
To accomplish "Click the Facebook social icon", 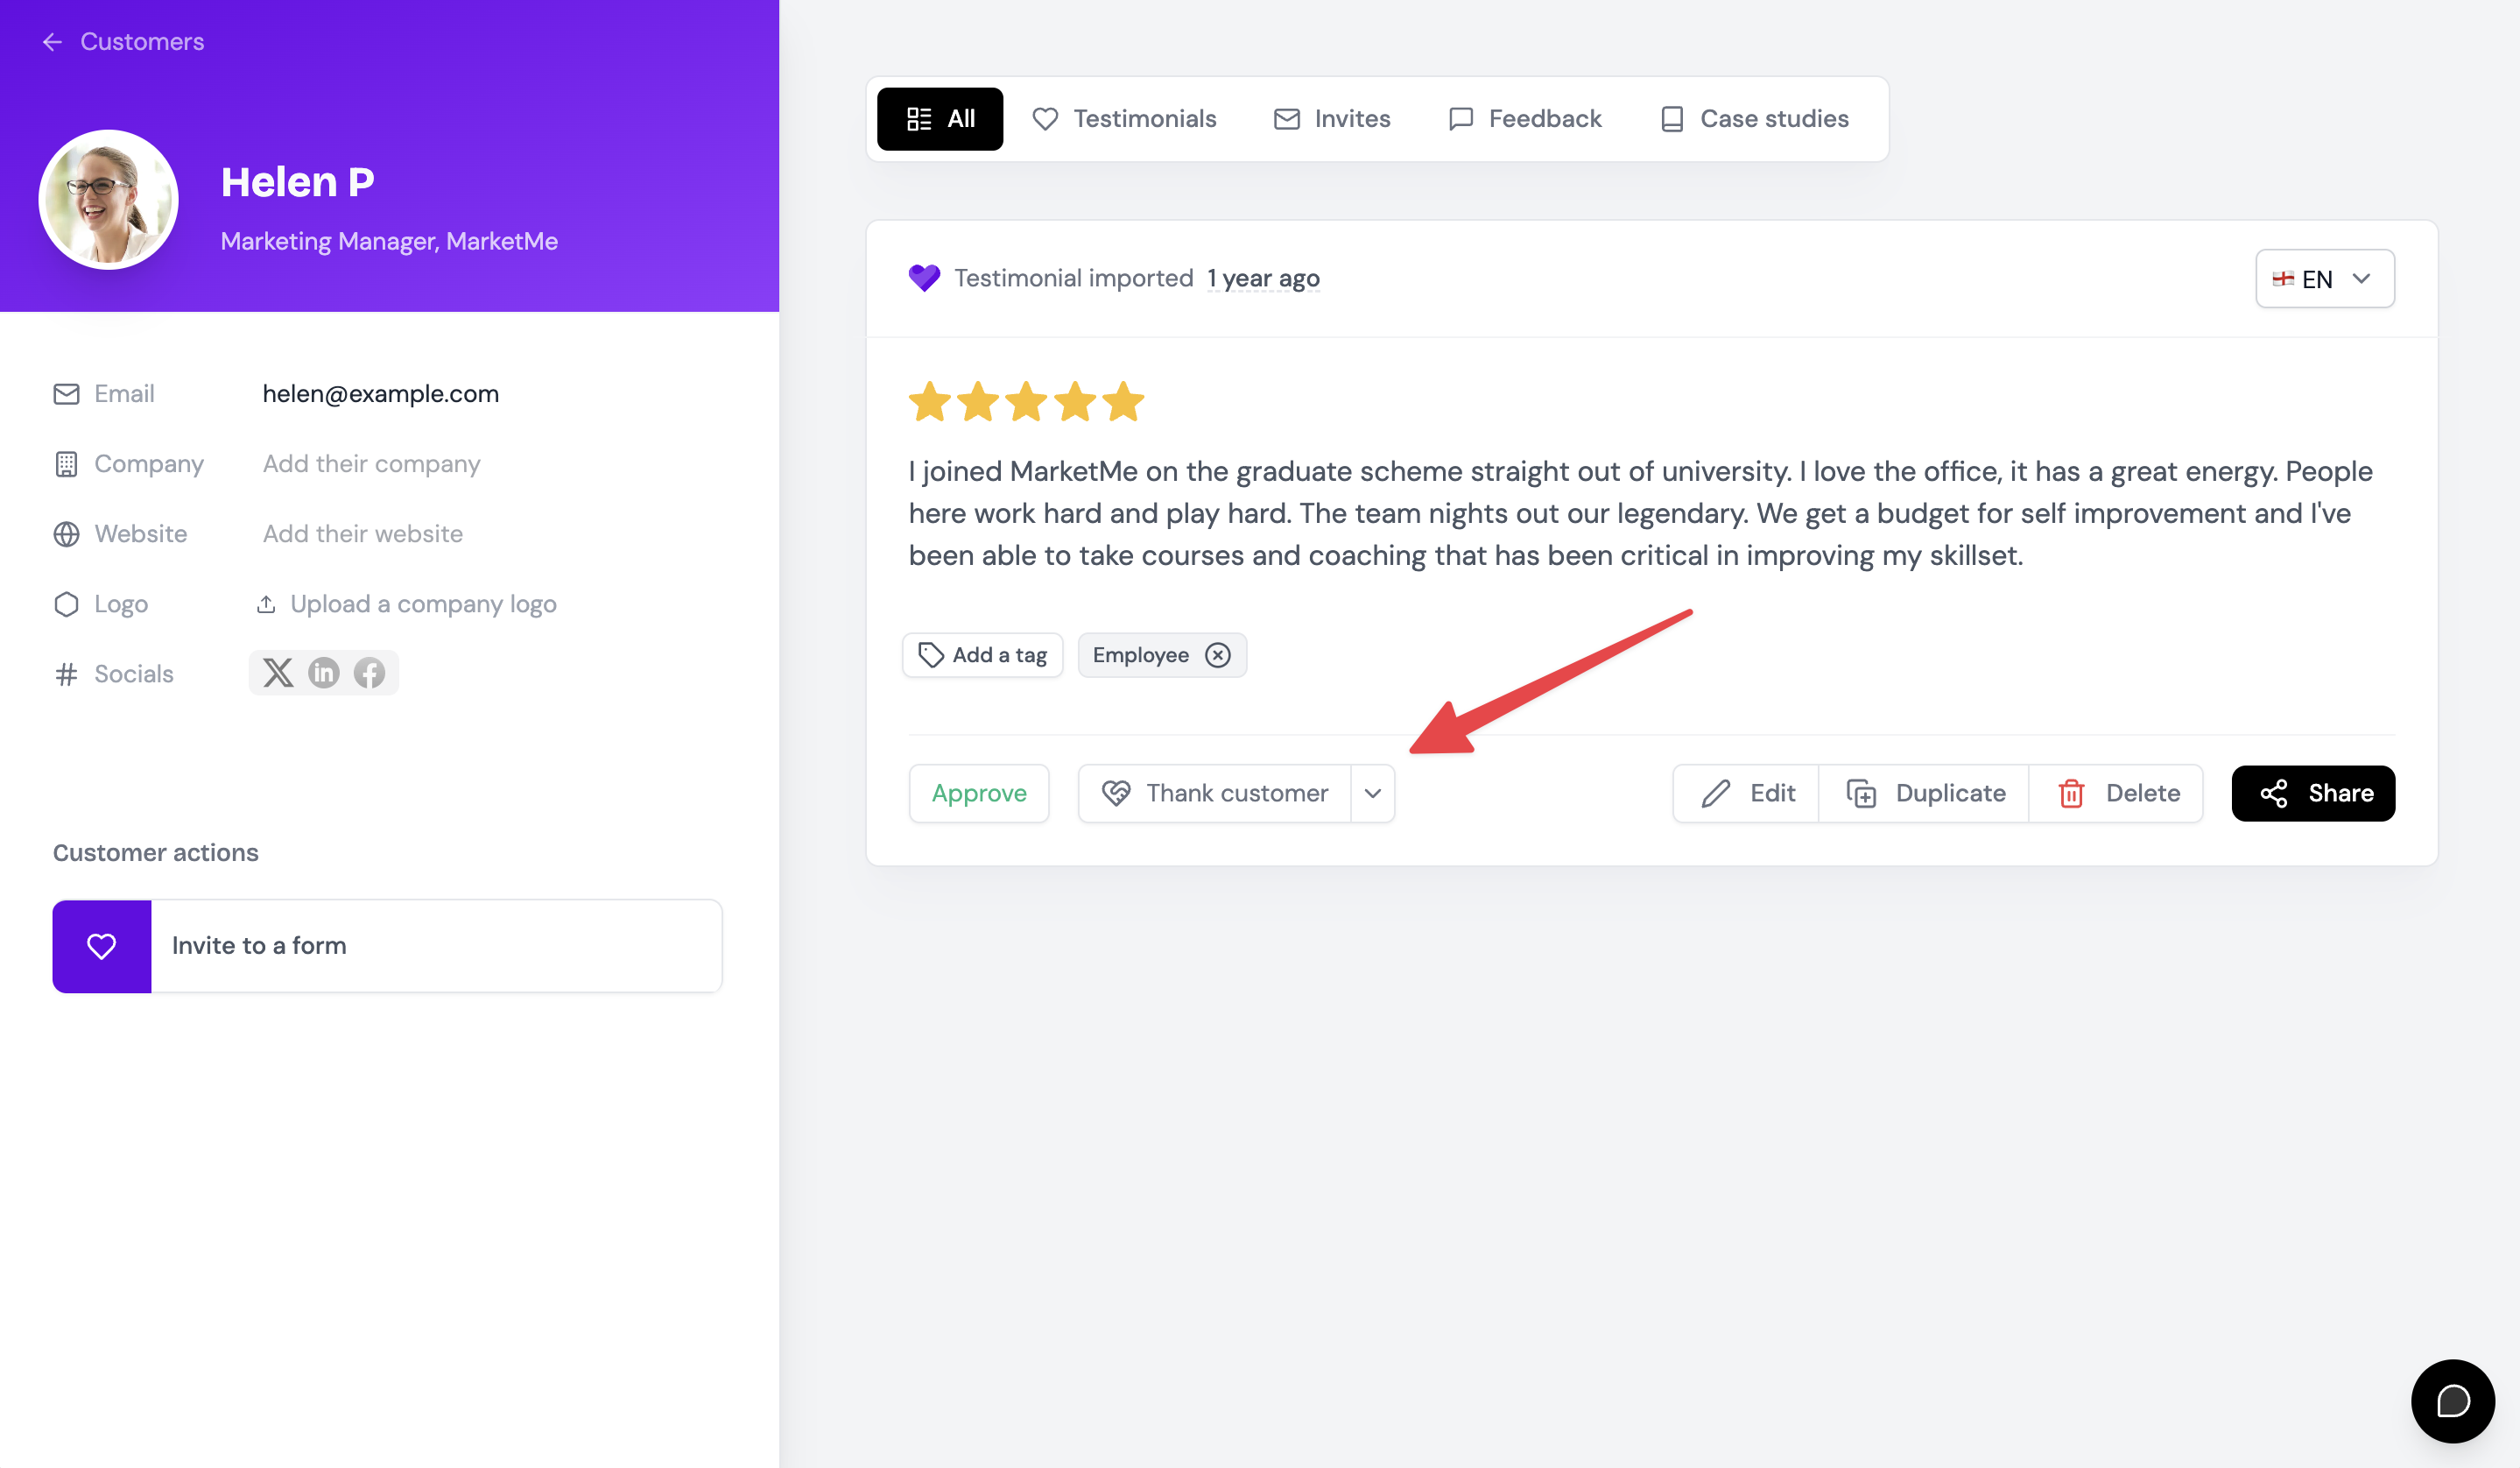I will pos(369,673).
